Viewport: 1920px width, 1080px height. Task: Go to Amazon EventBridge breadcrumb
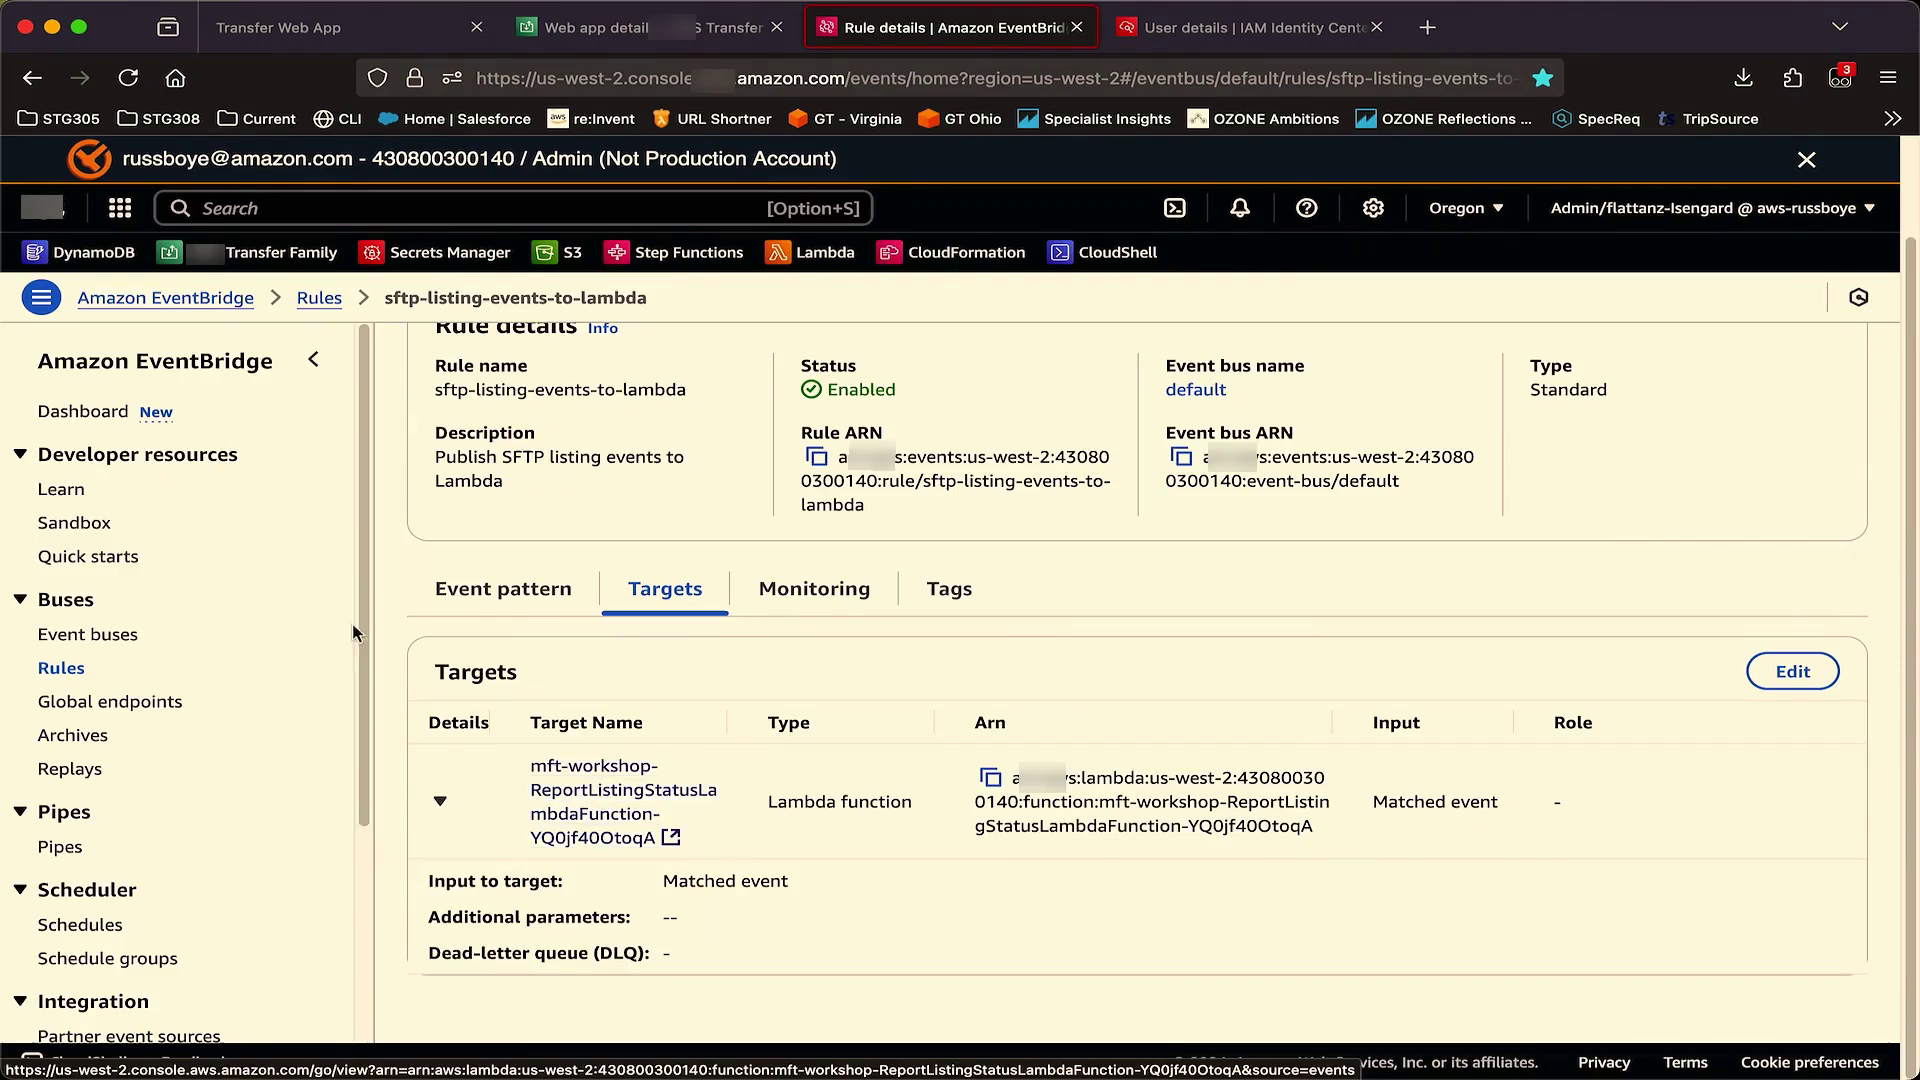165,297
